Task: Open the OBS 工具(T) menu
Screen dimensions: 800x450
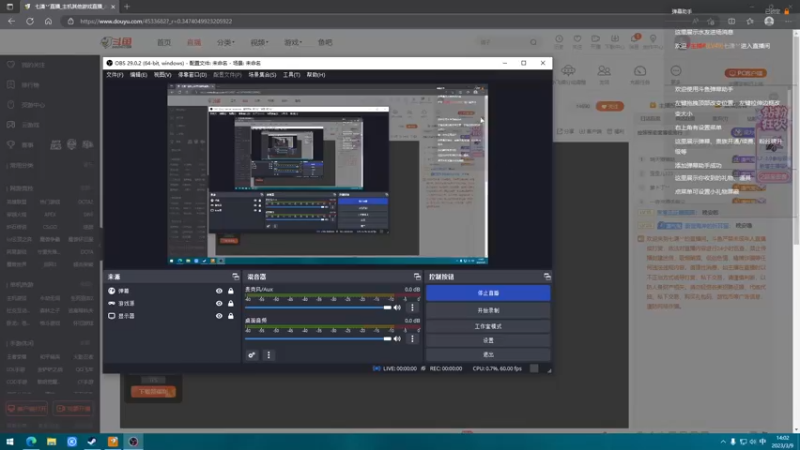Action: [x=292, y=75]
